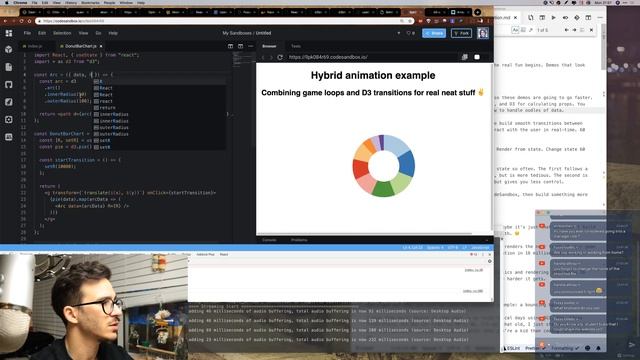Close the DonutBarChart.js tab
Image resolution: width=640 pixels, height=360 pixels.
pos(101,46)
